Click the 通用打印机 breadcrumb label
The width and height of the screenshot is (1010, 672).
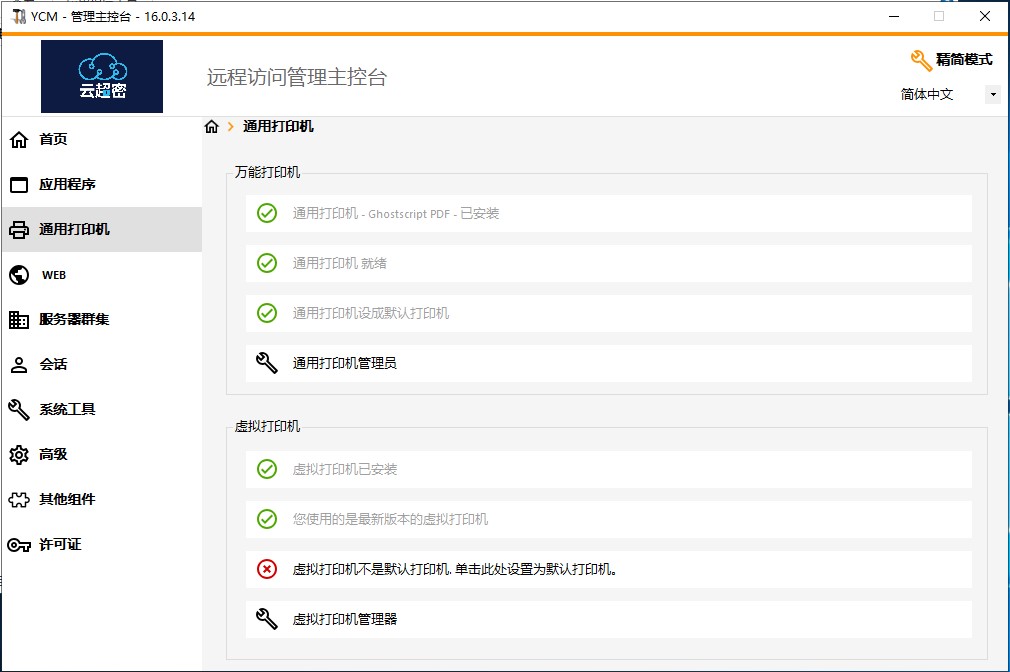[x=278, y=126]
